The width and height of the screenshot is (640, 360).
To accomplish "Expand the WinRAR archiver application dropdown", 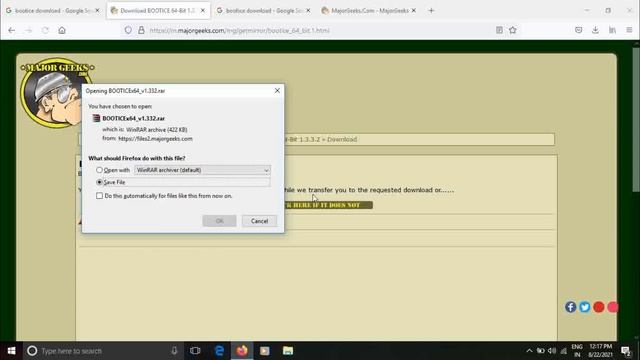I will 202,170.
